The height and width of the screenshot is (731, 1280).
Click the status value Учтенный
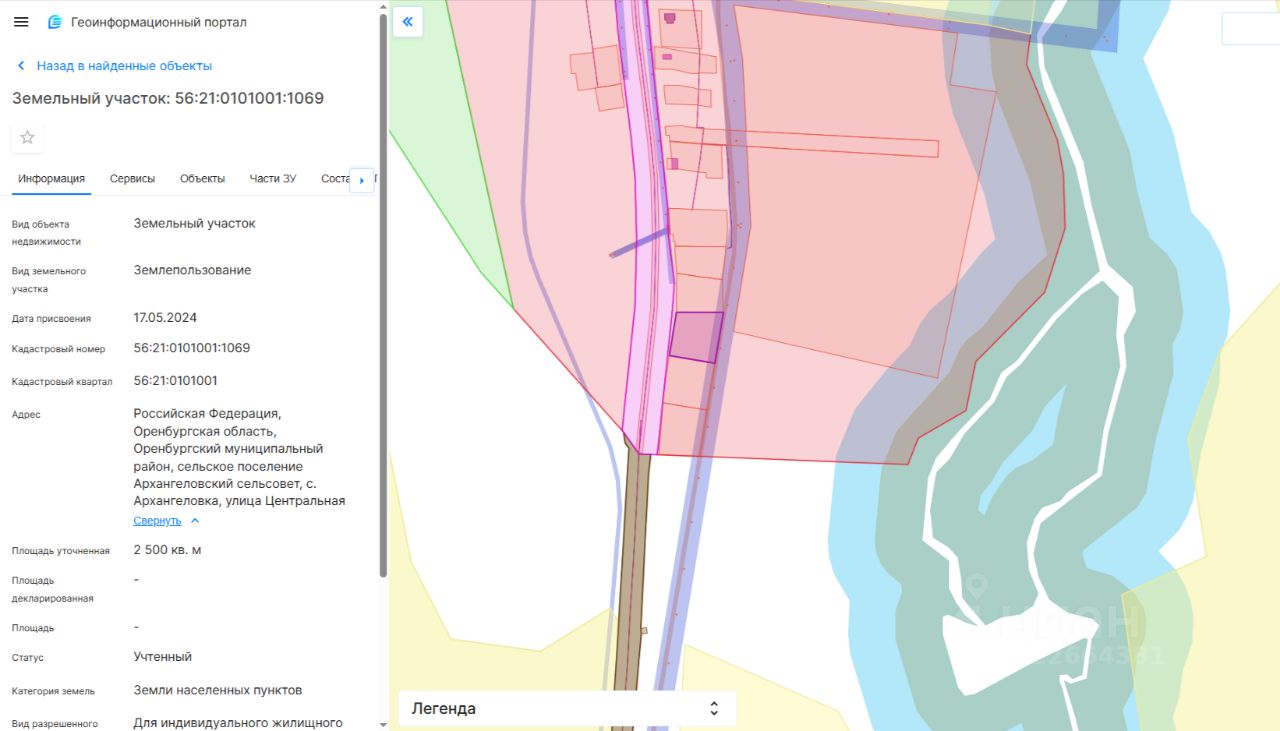[x=163, y=657]
